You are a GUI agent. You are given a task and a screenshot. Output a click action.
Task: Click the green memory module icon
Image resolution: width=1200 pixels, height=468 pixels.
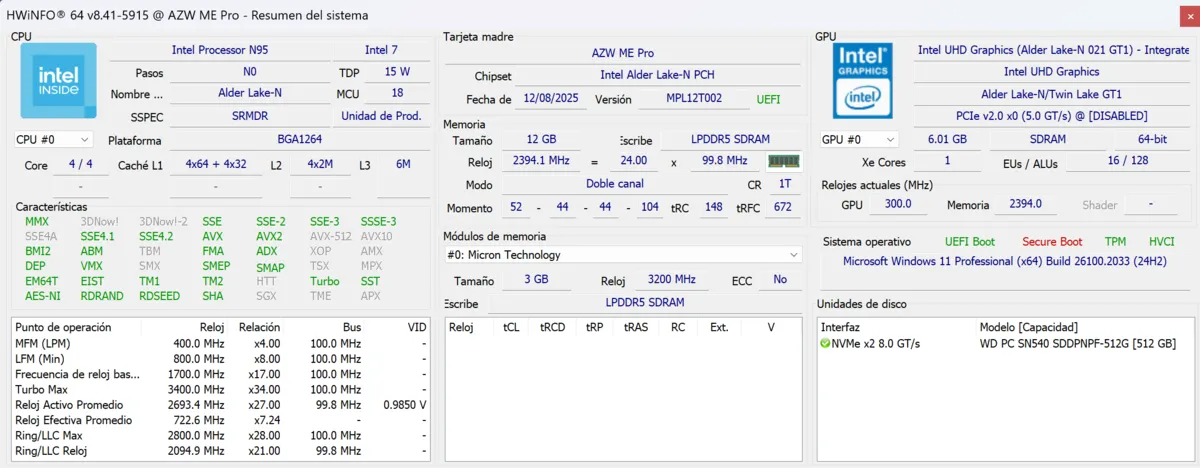(783, 161)
